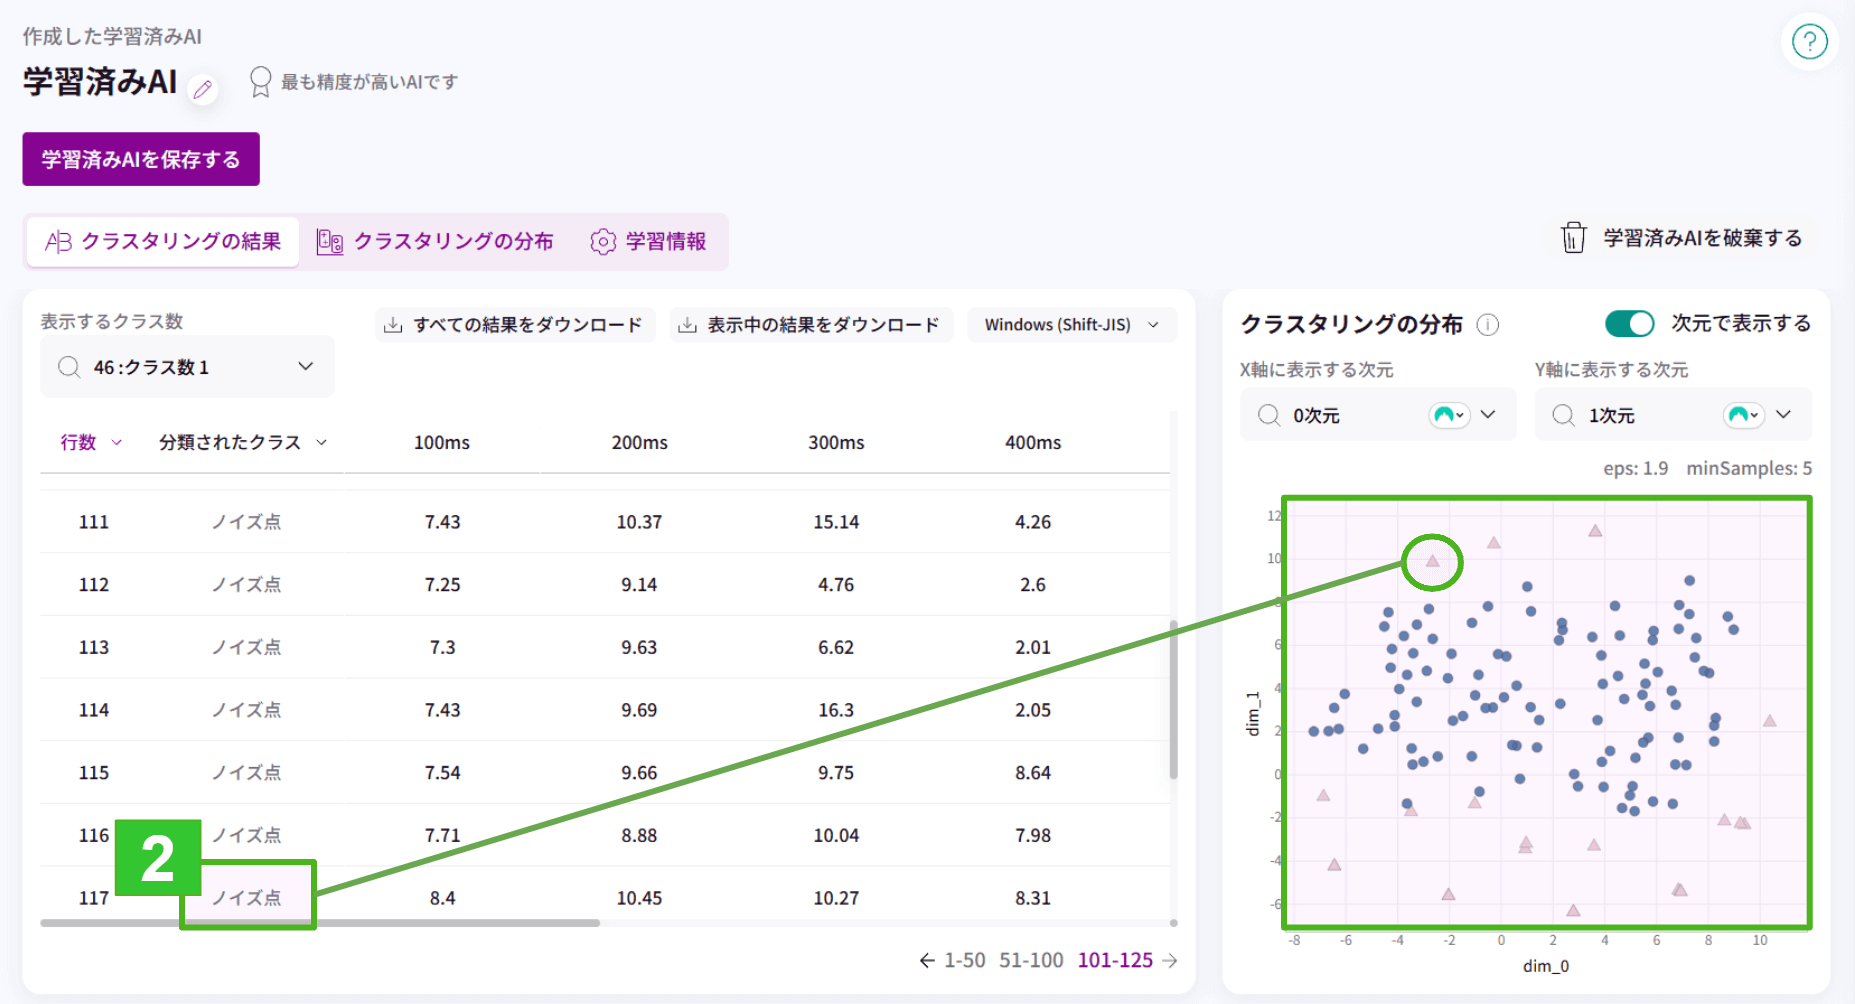Click the search icon in 0次元 box

[x=1269, y=415]
